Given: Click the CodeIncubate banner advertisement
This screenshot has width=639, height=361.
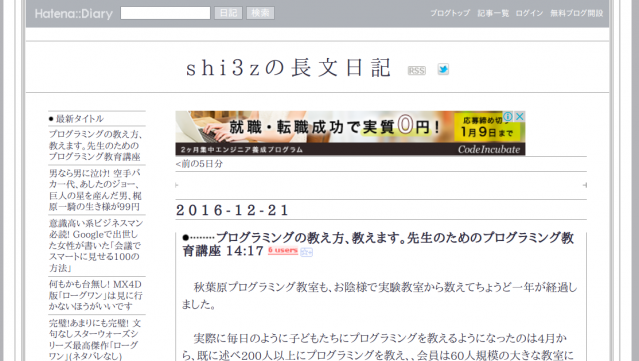Looking at the screenshot, I should click(350, 133).
